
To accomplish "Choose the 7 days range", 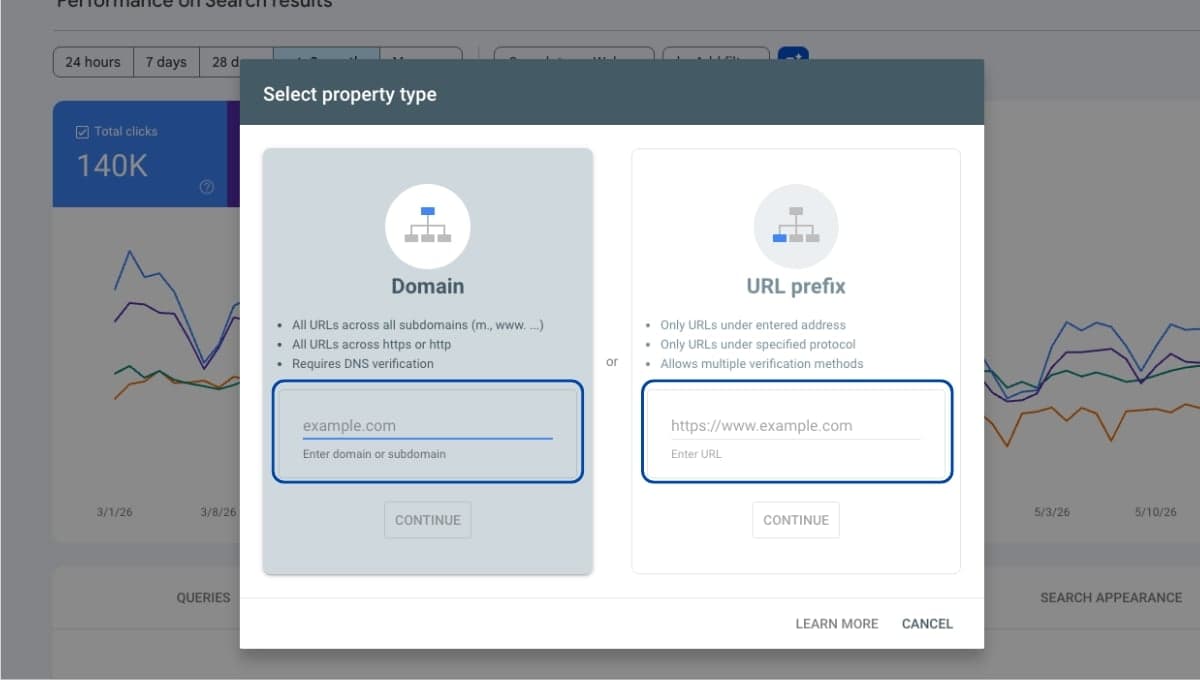I will (x=166, y=62).
